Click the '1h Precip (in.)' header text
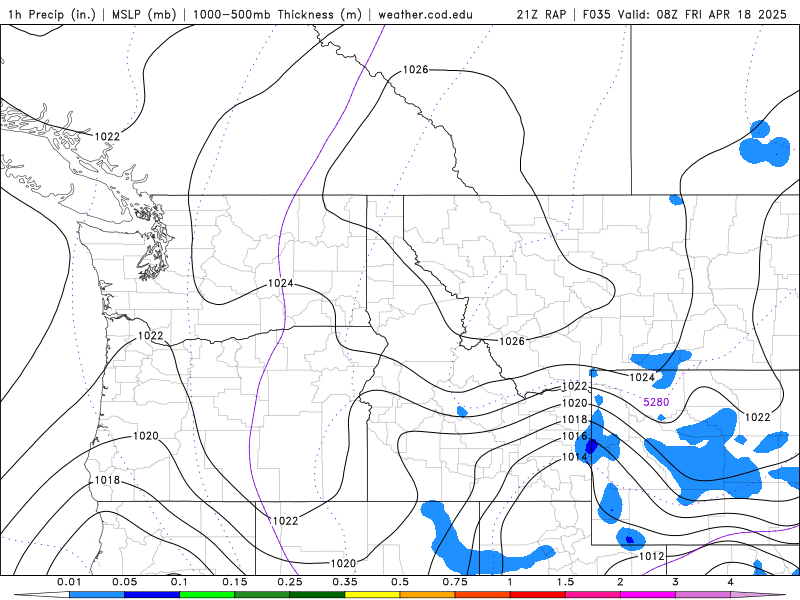 (x=52, y=14)
